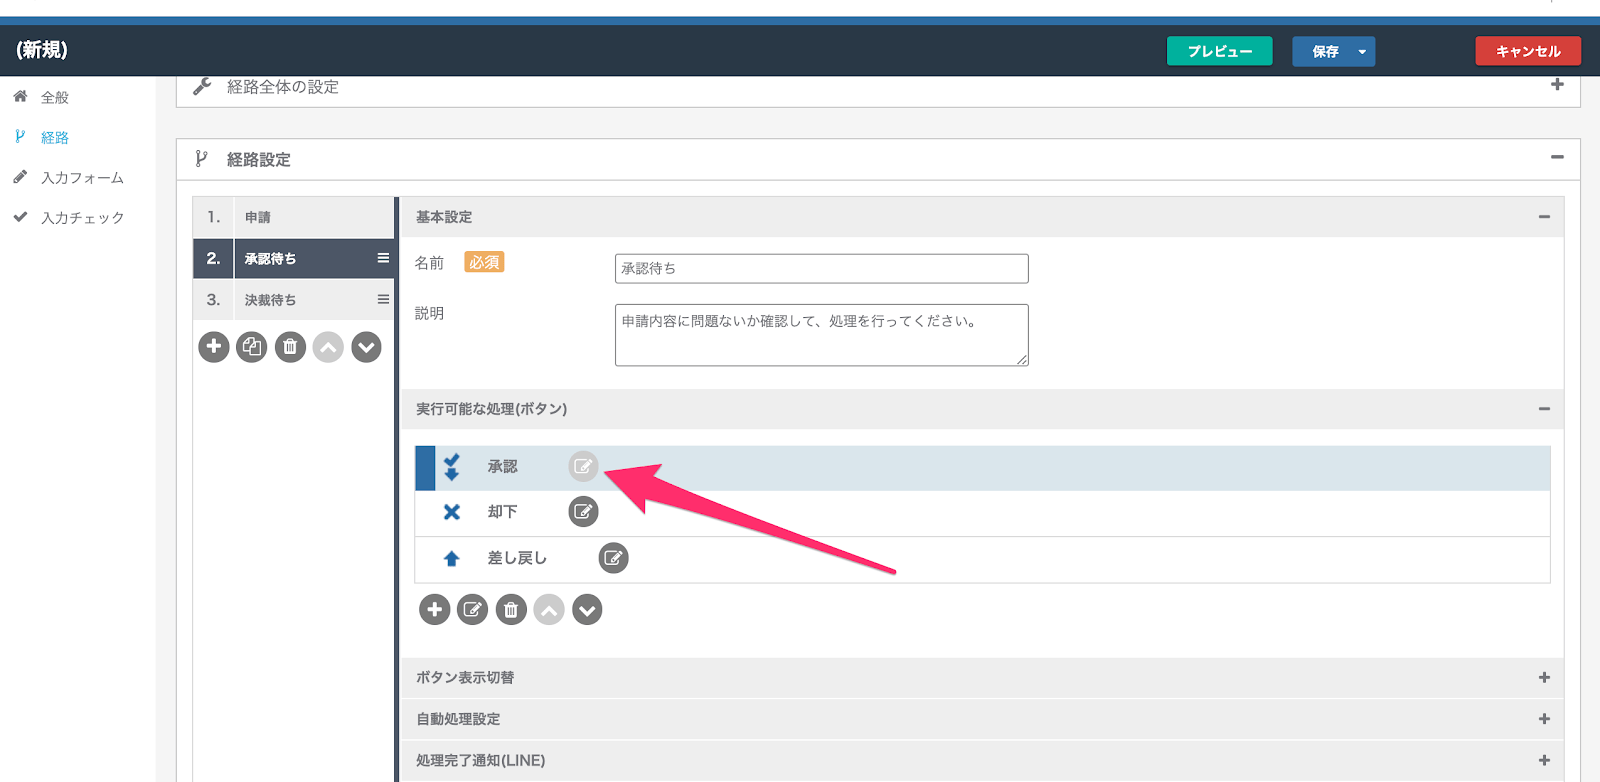Image resolution: width=1600 pixels, height=782 pixels.
Task: Move the route step down
Action: point(366,347)
